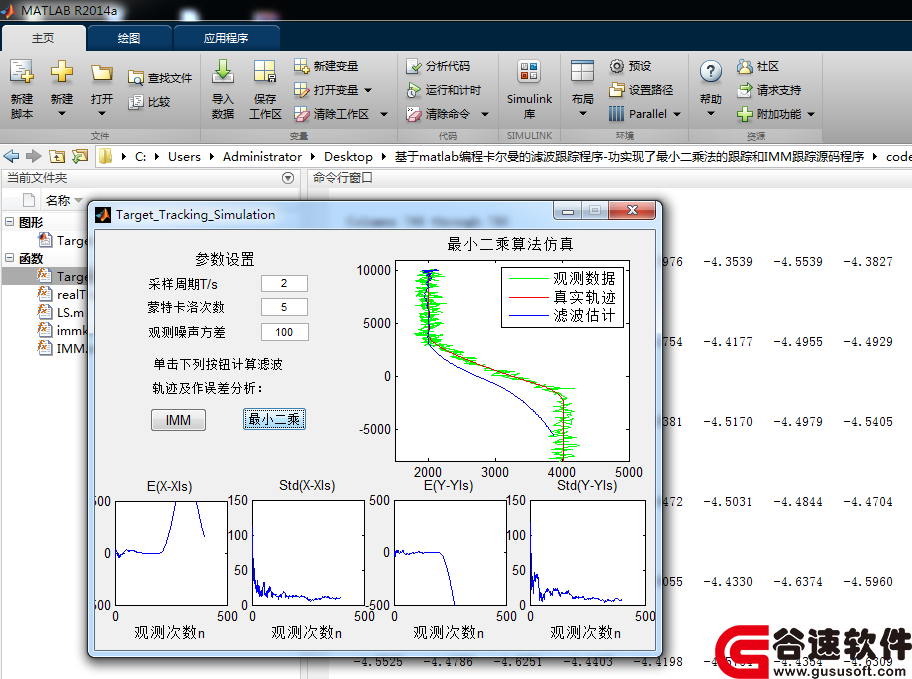Switch to the 应用程序 (Apps) tab
The image size is (912, 679).
(x=226, y=38)
